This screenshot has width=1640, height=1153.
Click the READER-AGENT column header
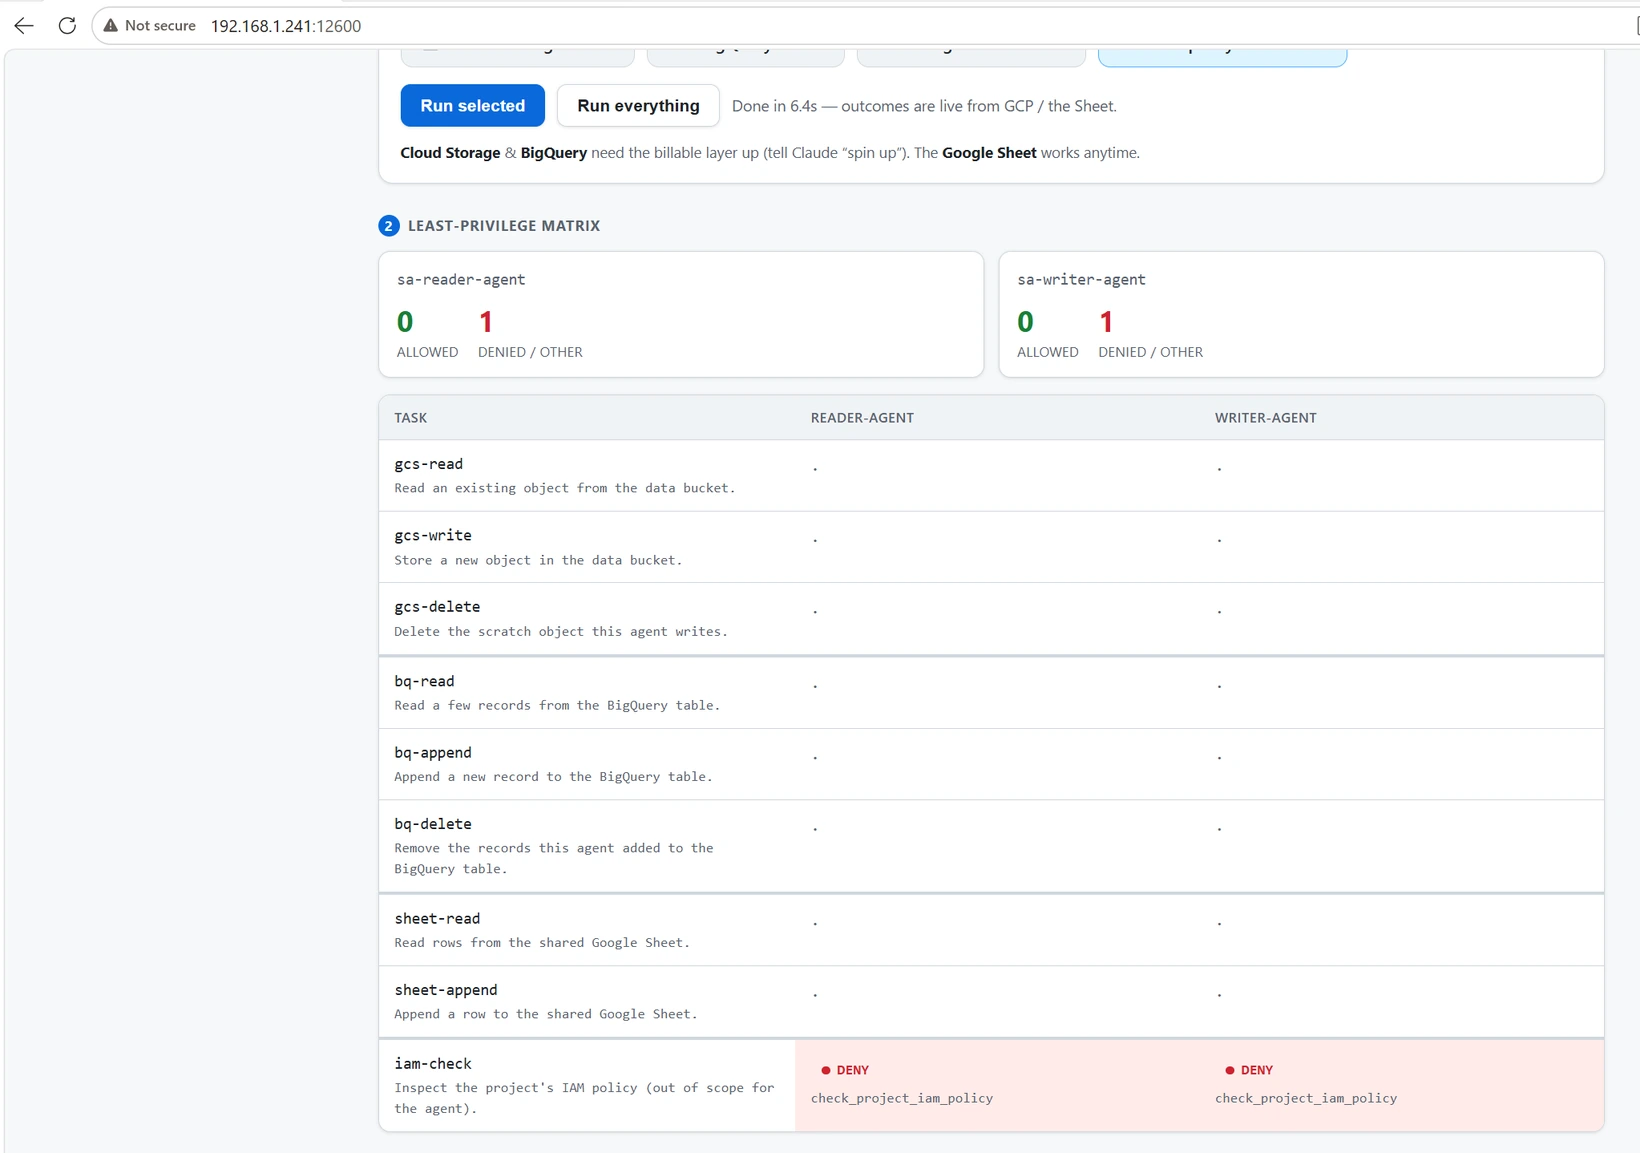[862, 418]
